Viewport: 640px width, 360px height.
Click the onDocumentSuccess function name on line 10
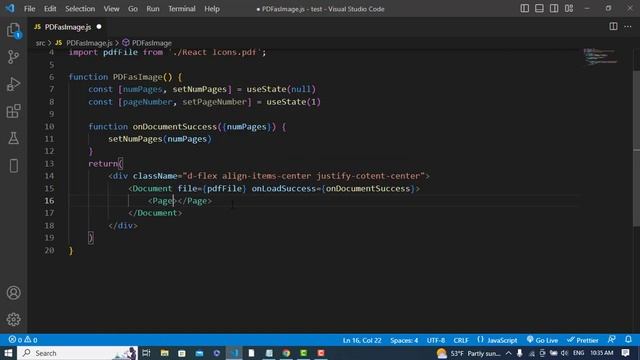pos(174,127)
